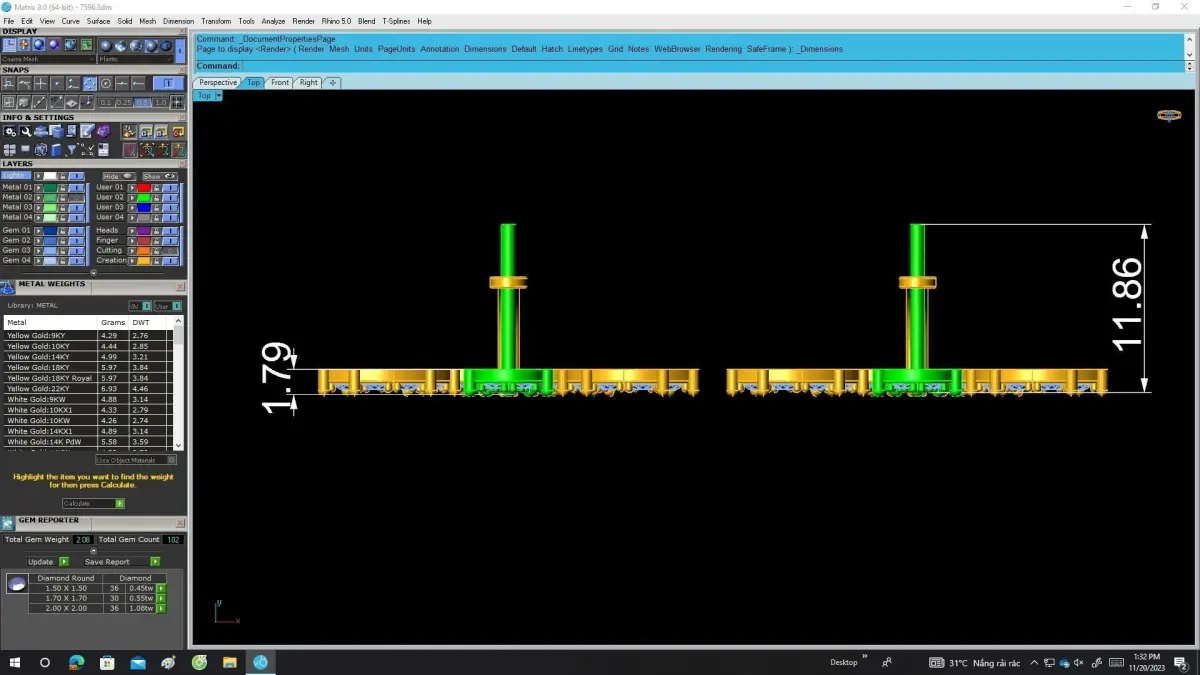Click the perpendicular snap icon in Snaps panel

[x=8, y=83]
